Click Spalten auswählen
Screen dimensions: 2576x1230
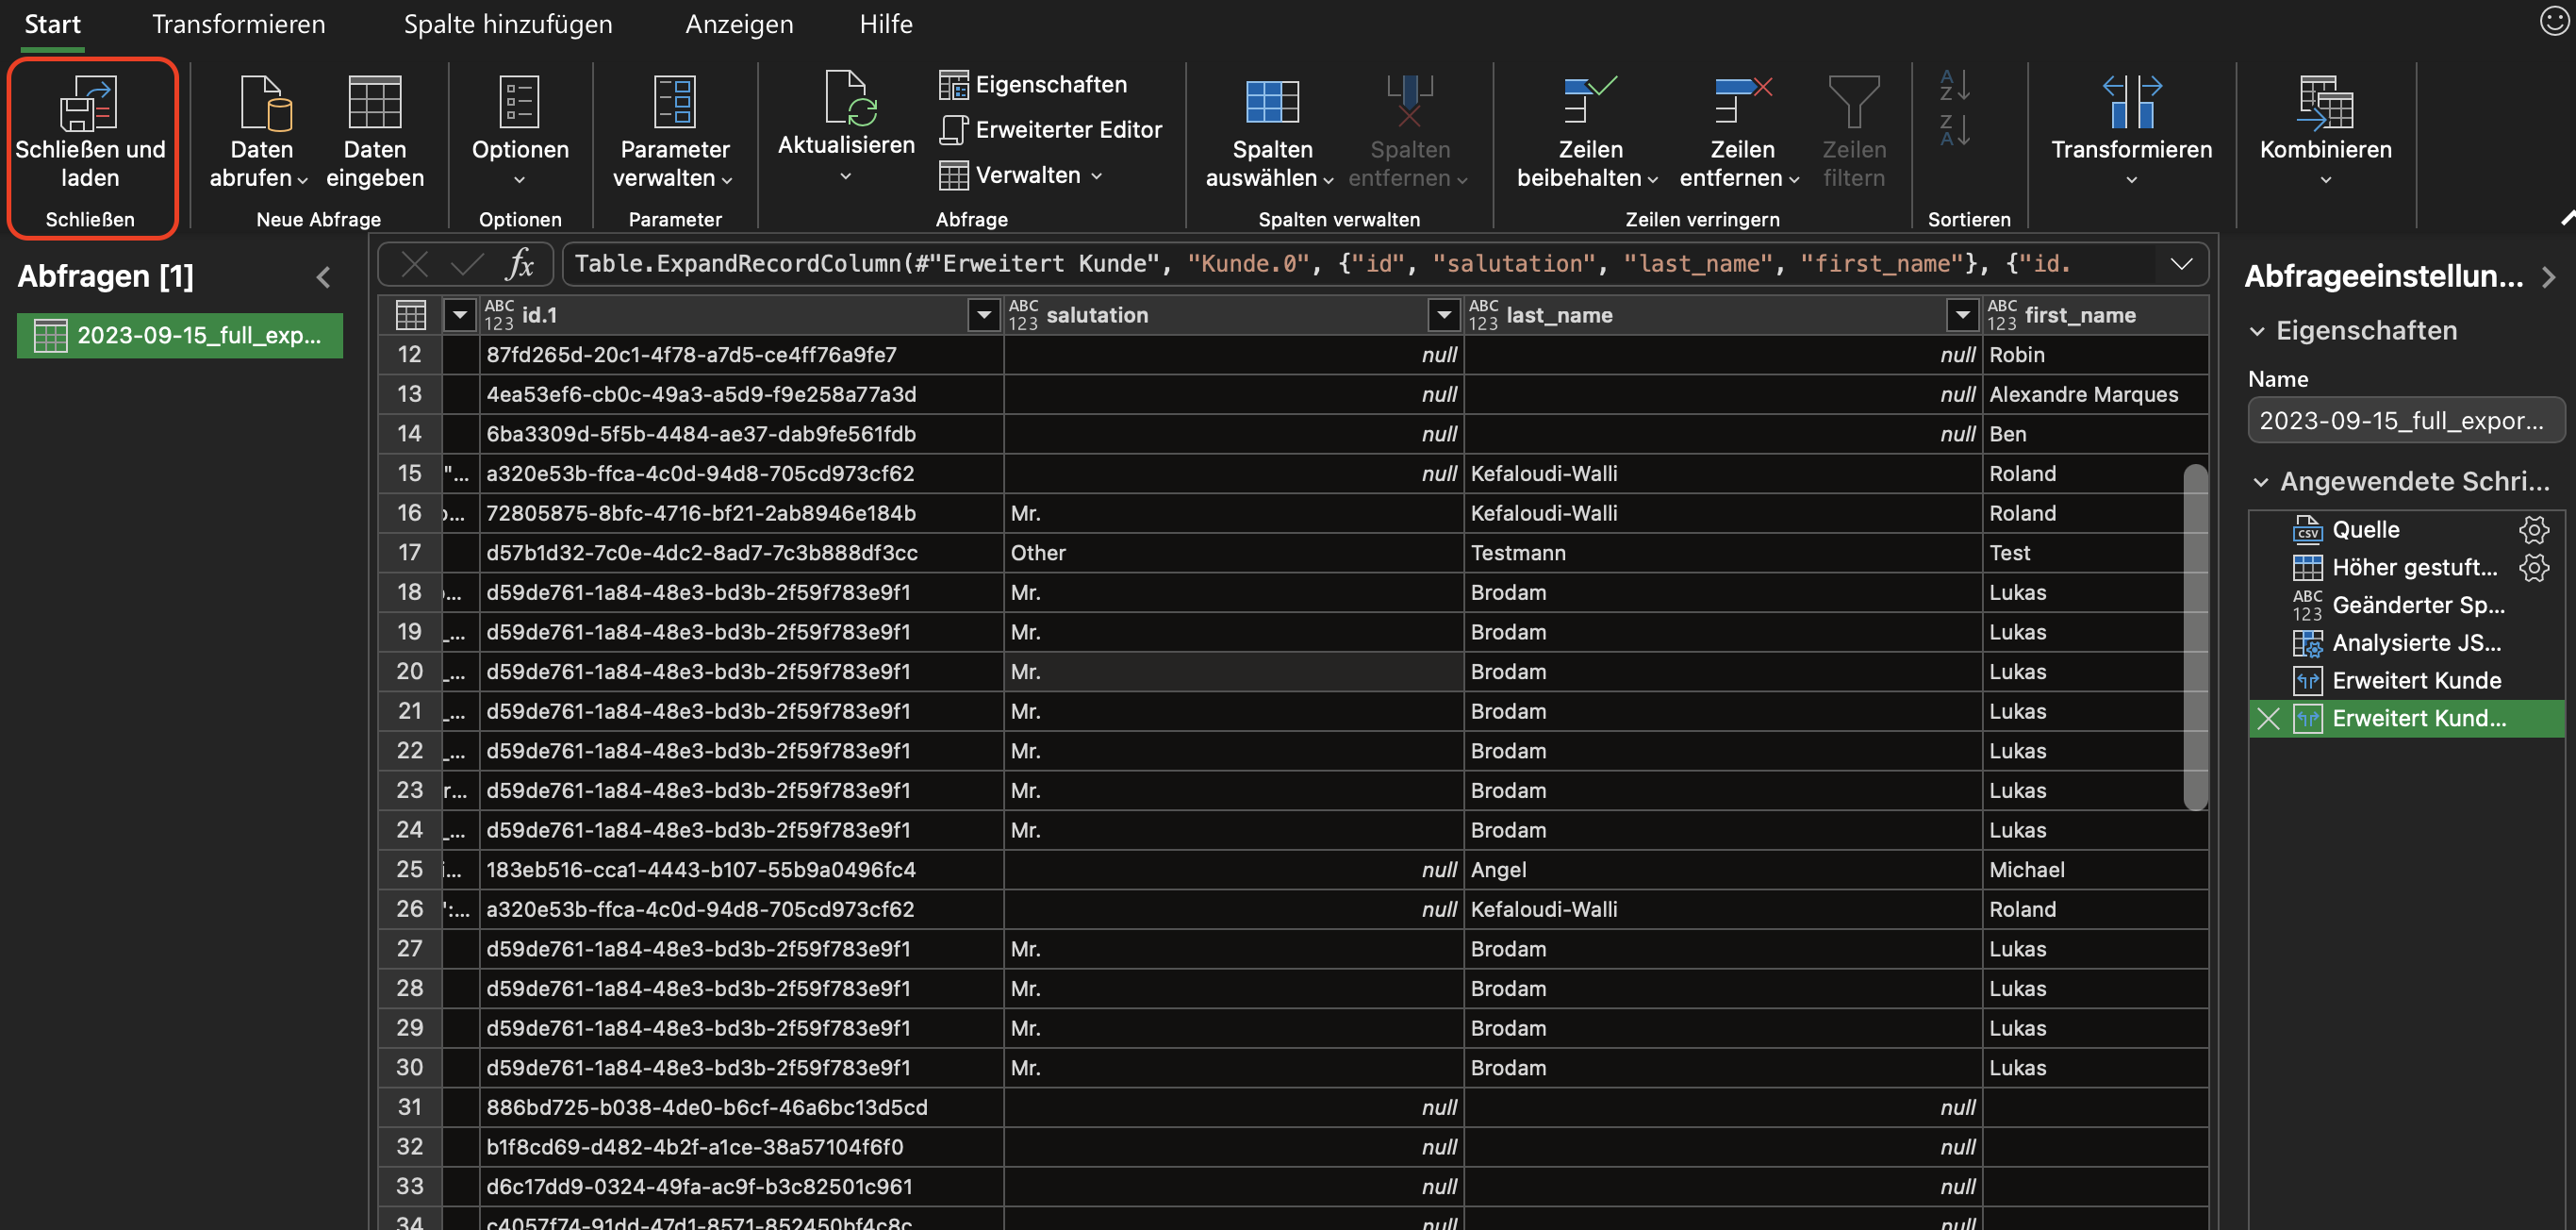(x=1271, y=132)
